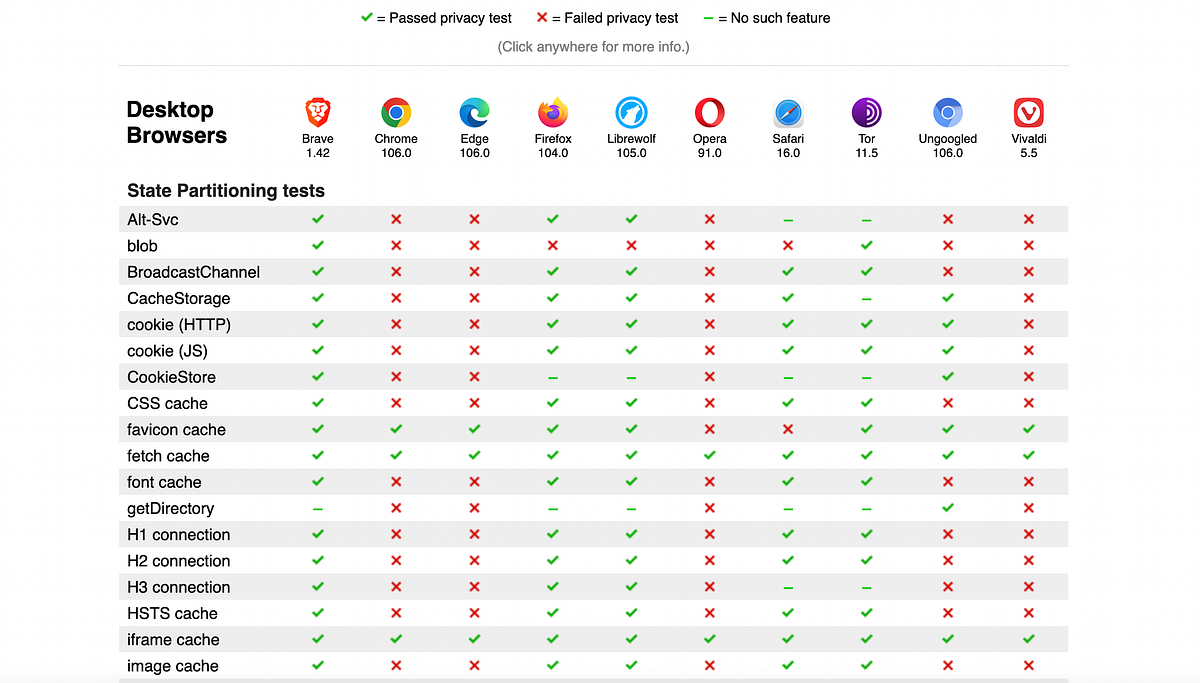Image resolution: width=1200 pixels, height=683 pixels.
Task: Click Safari's dash for CacheStorage
Action: [788, 297]
